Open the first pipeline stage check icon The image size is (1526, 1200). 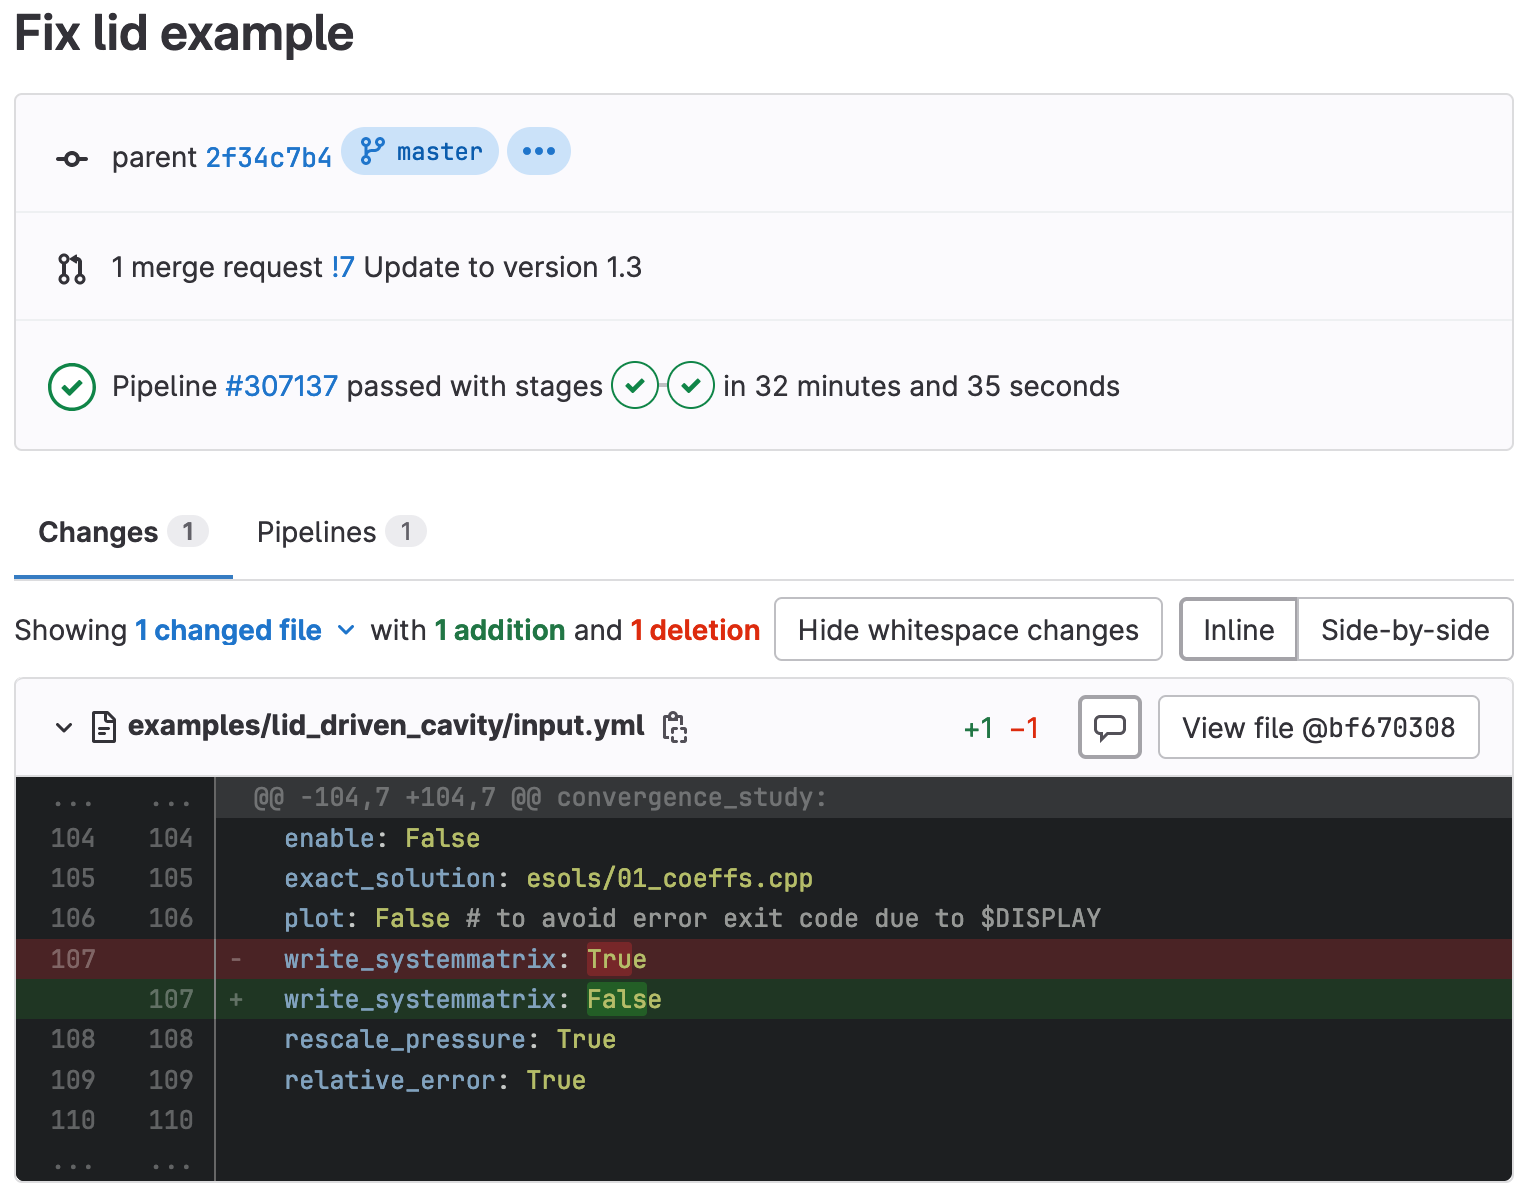635,385
